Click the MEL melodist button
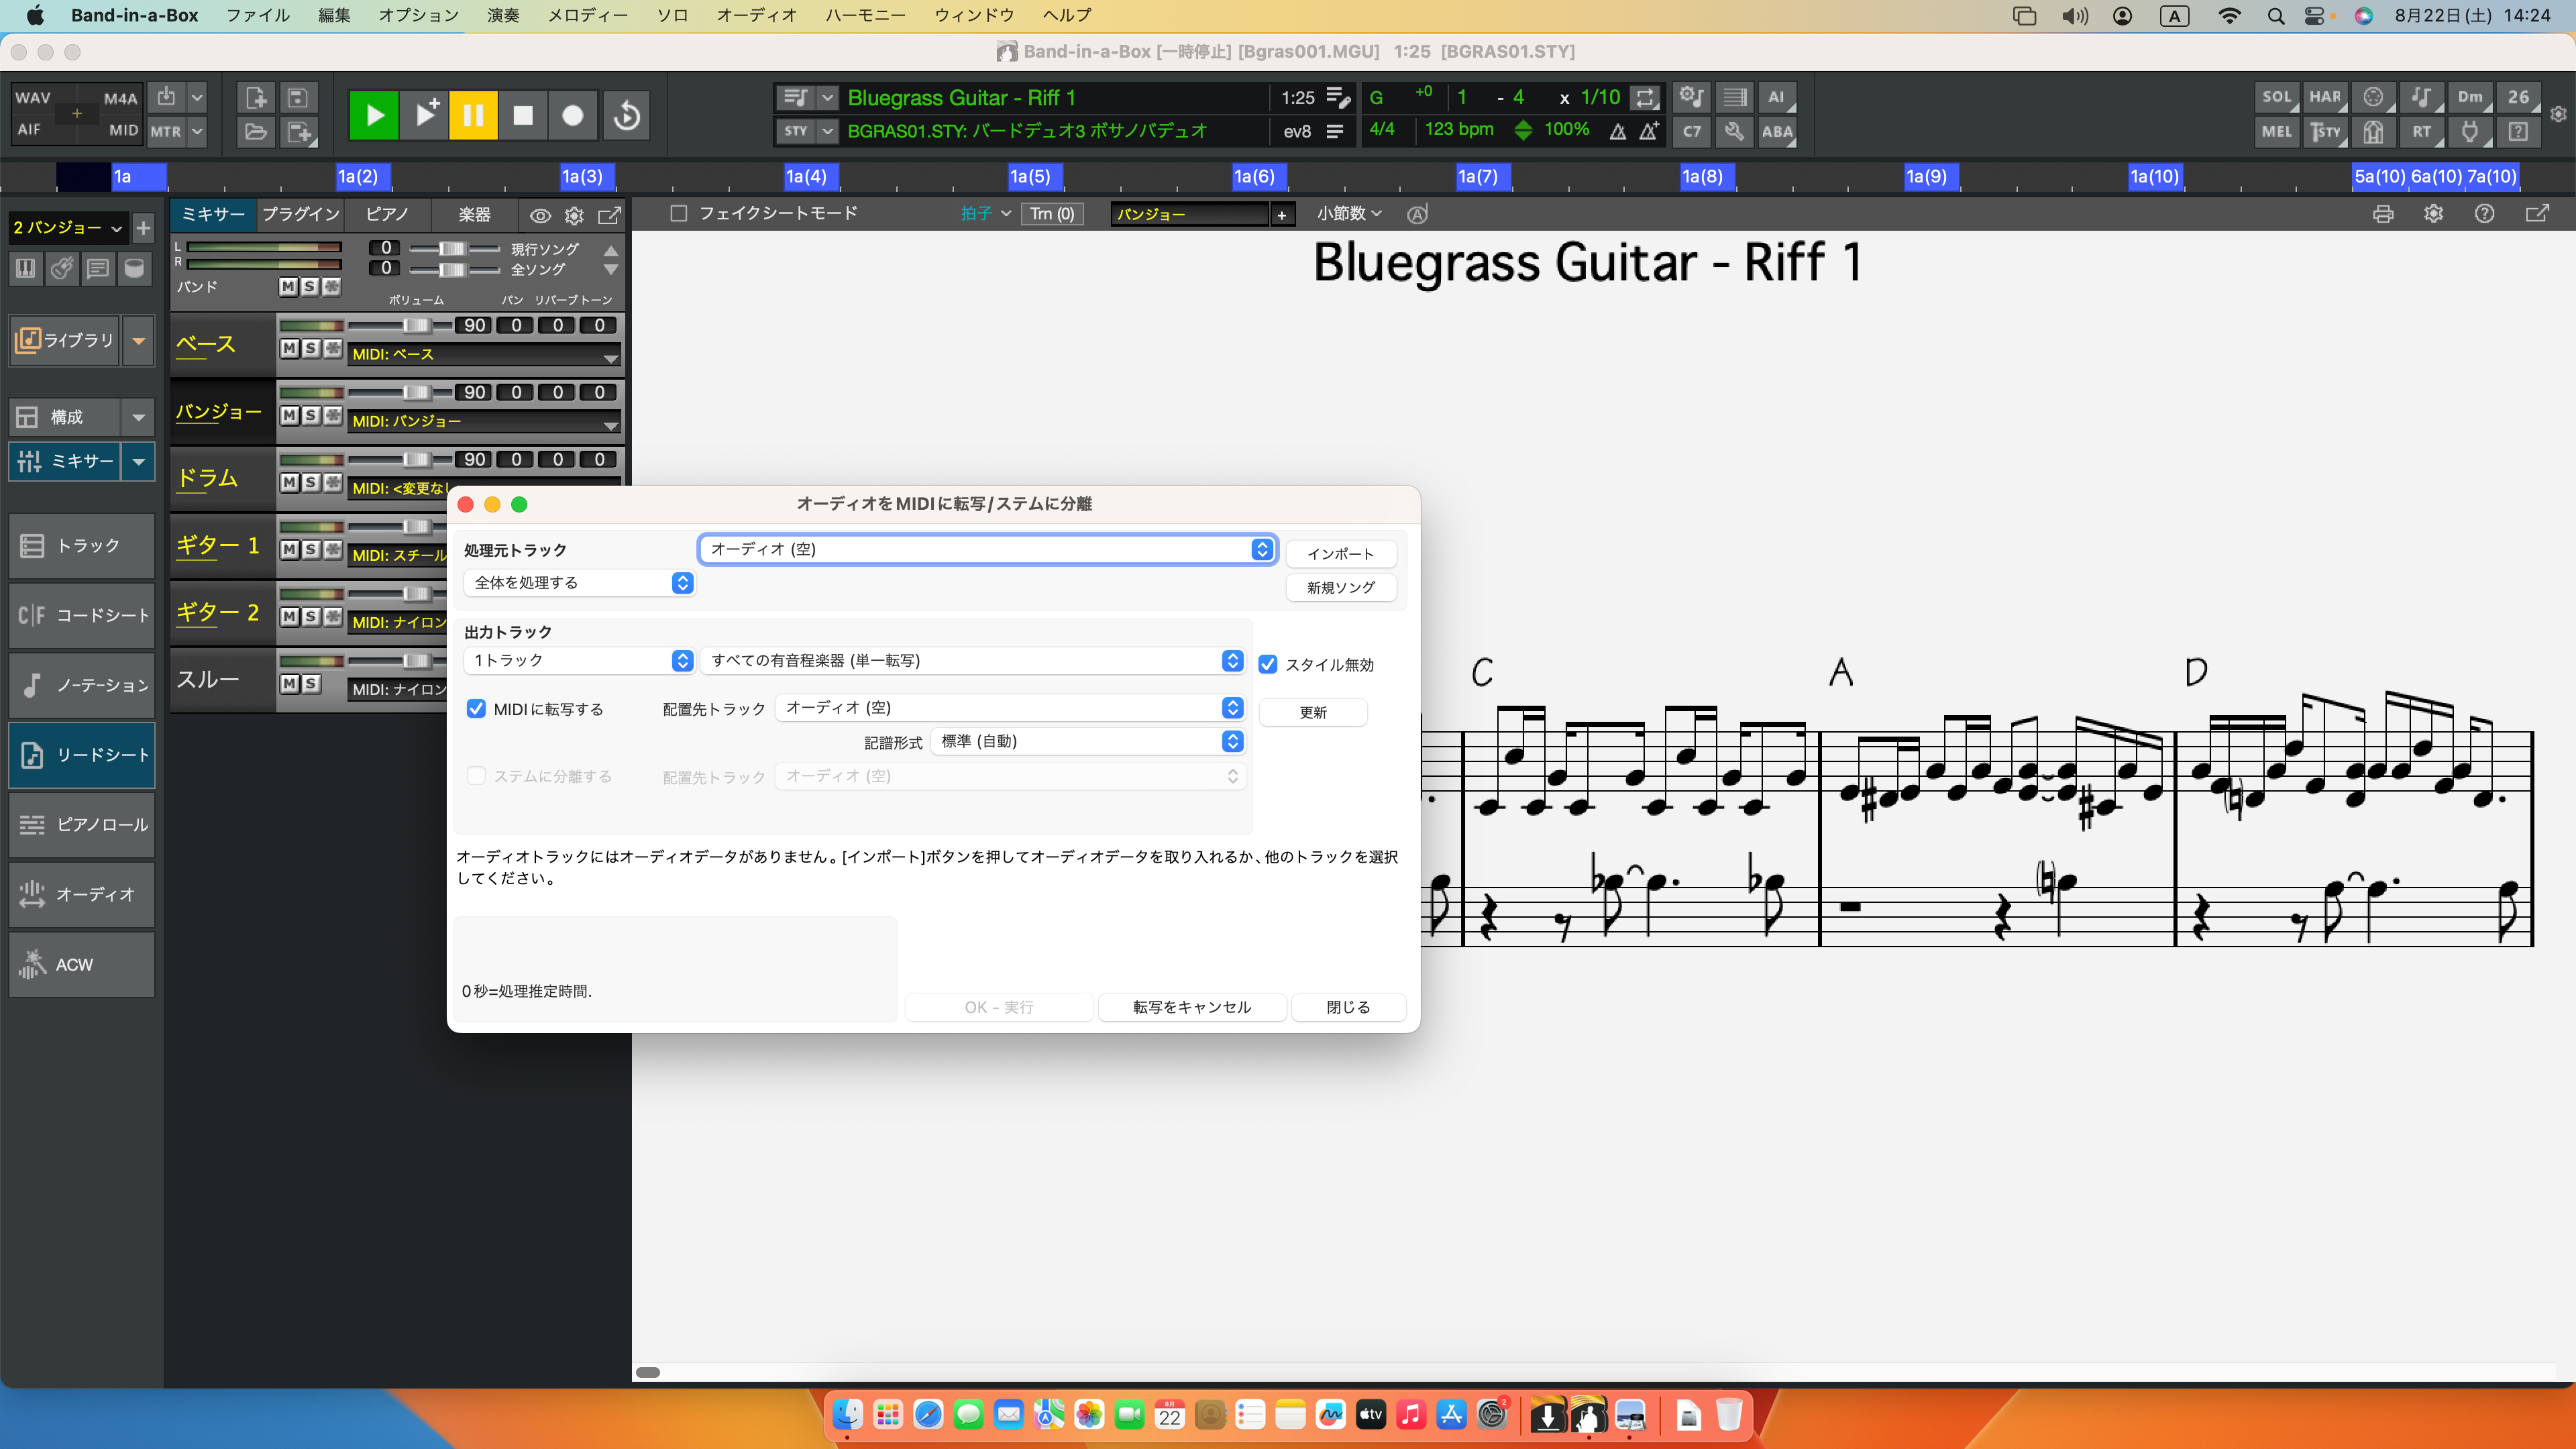2576x1449 pixels. 2277,132
